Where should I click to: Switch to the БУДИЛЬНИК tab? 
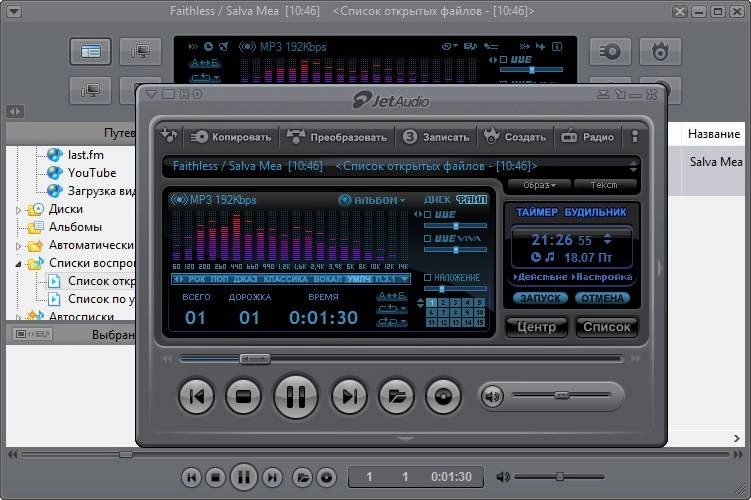click(595, 212)
